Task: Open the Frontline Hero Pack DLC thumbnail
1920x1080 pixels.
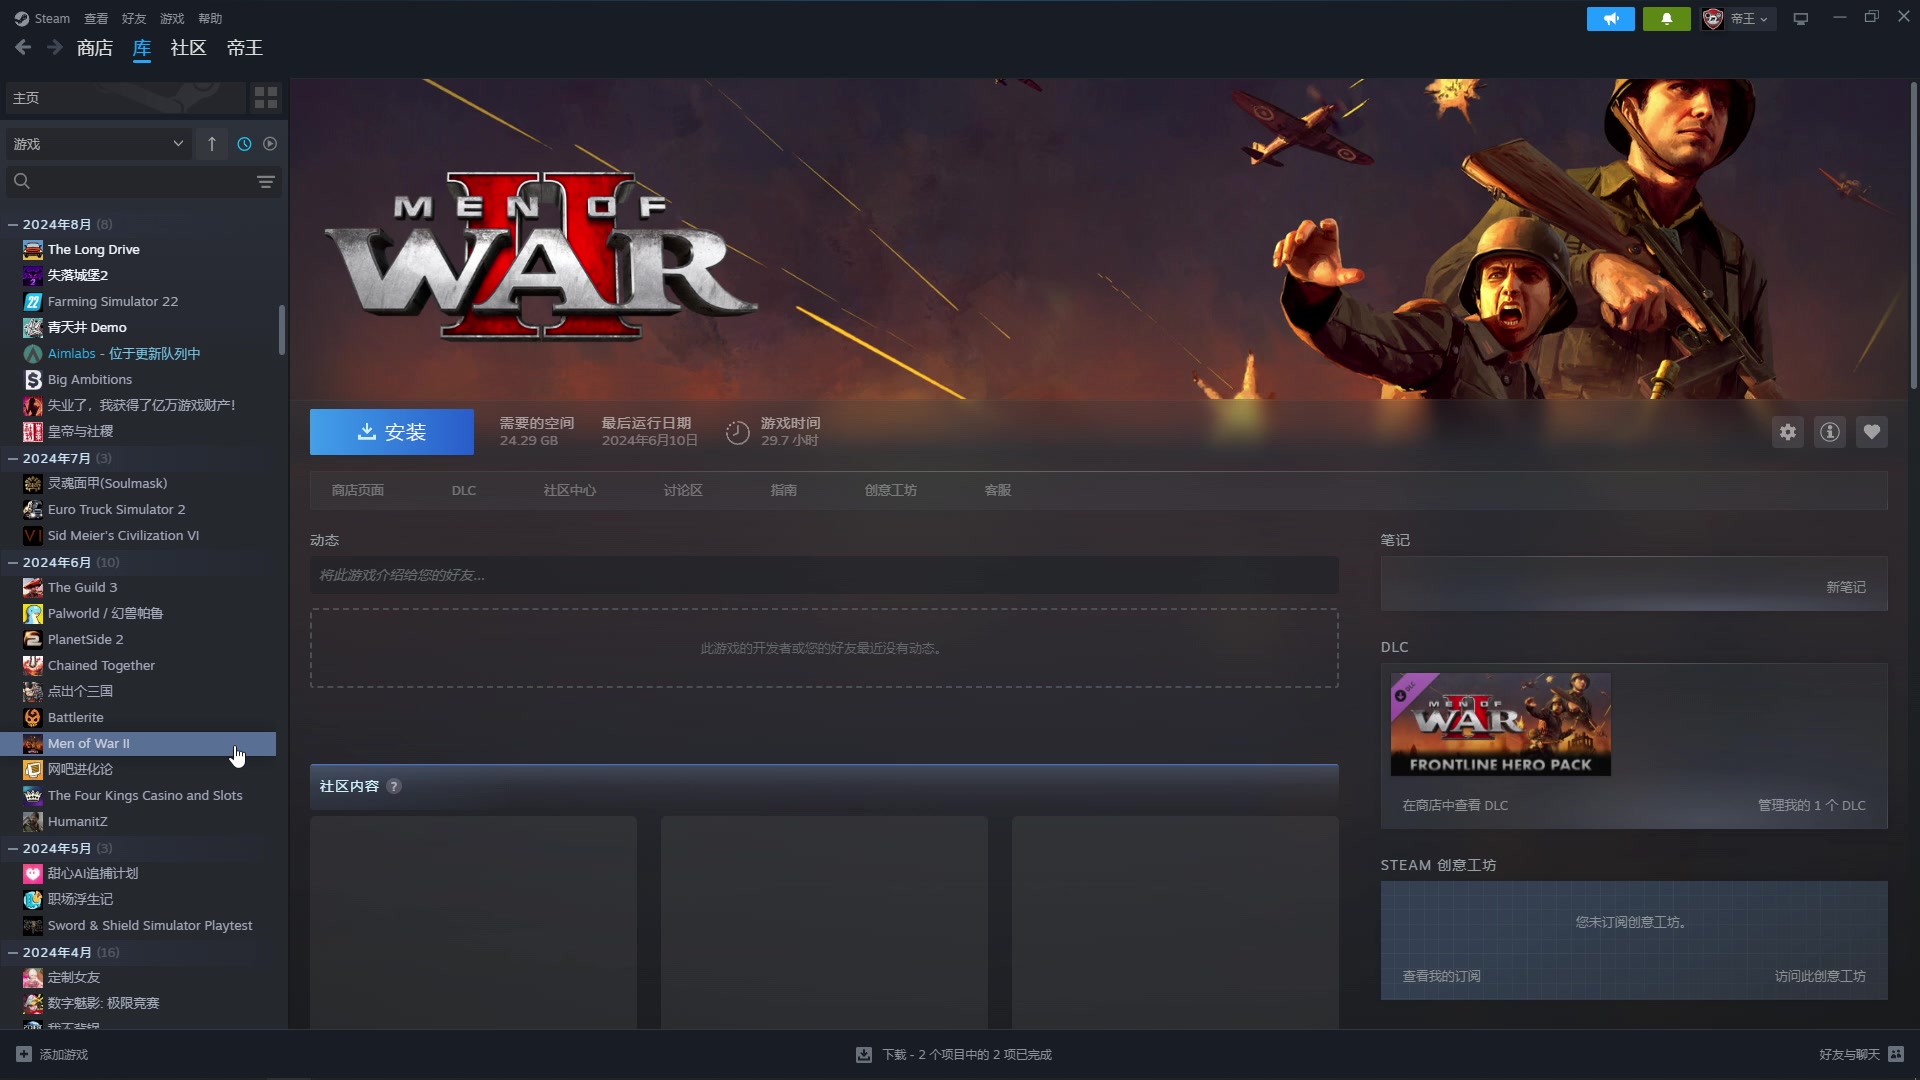Action: pos(1500,724)
